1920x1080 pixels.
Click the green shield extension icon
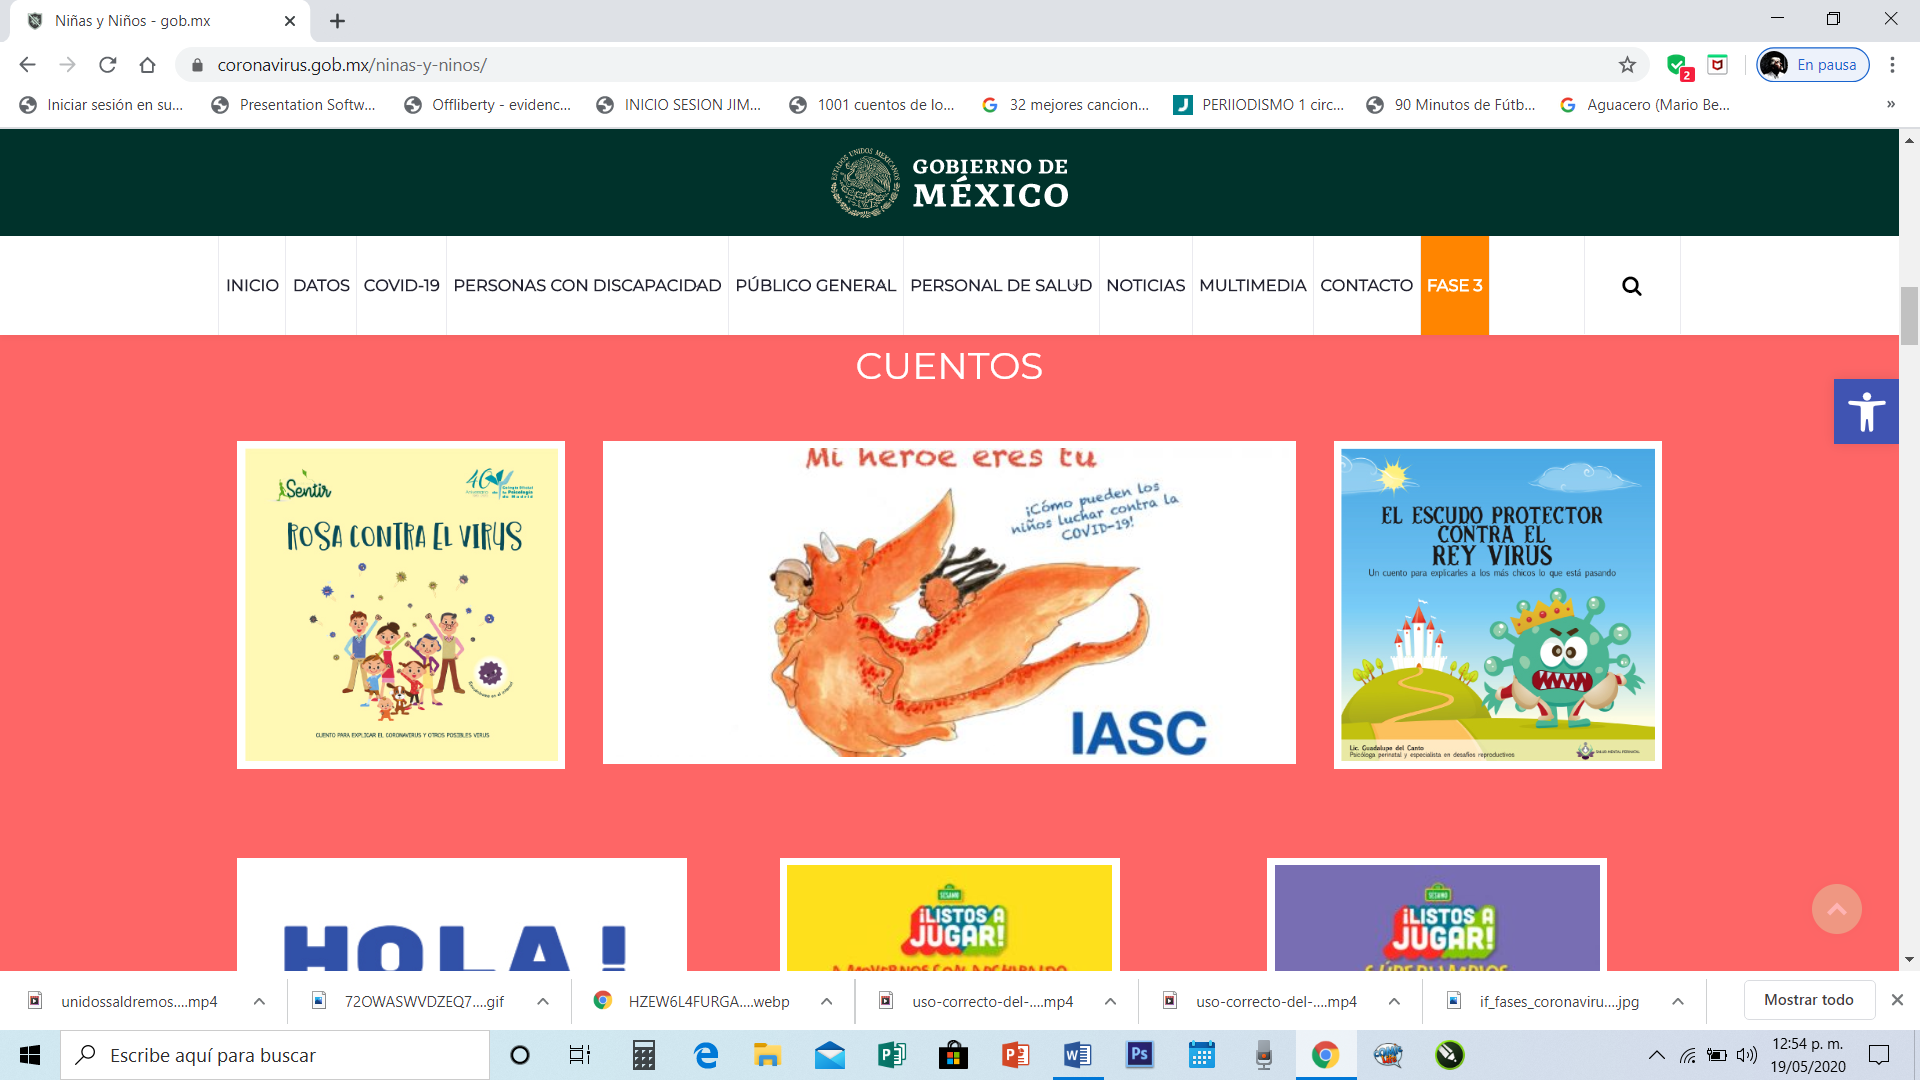1677,65
